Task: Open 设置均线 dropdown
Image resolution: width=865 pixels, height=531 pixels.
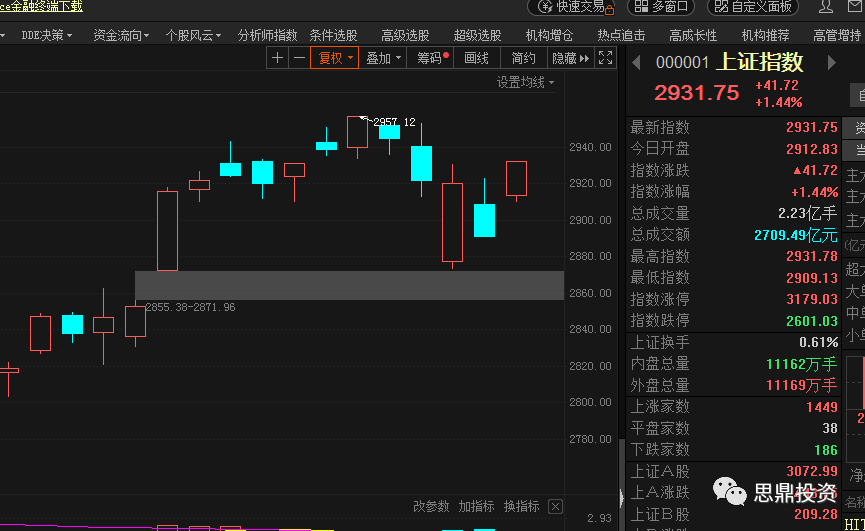Action: coord(525,83)
